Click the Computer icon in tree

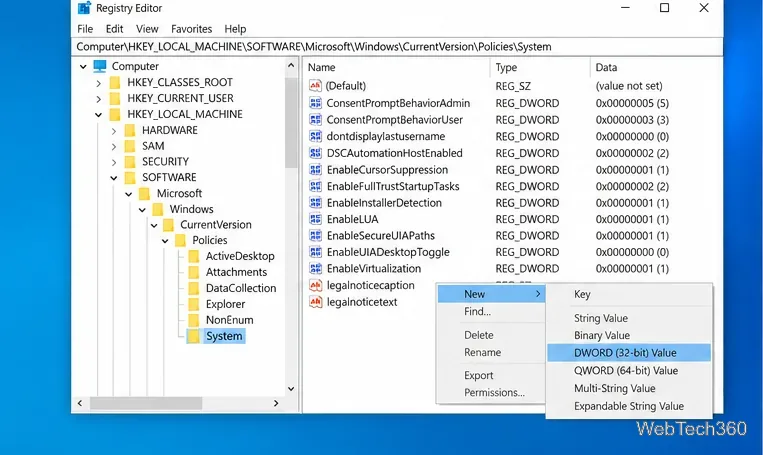[100, 66]
